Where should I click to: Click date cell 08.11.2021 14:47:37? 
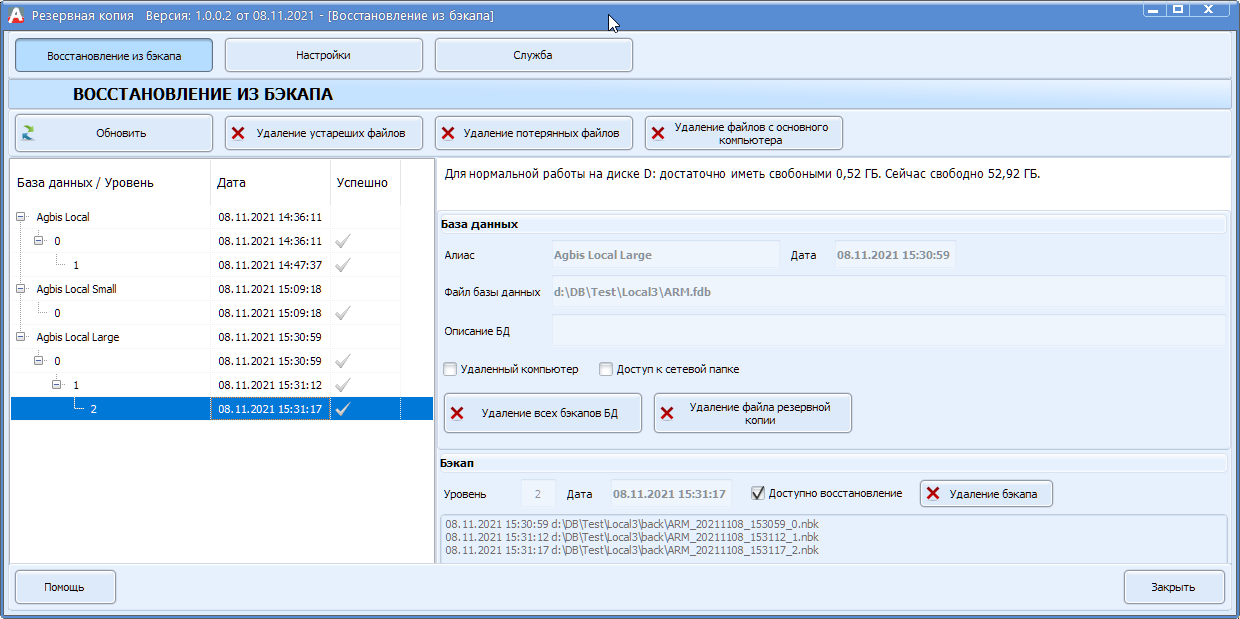pyautogui.click(x=270, y=265)
